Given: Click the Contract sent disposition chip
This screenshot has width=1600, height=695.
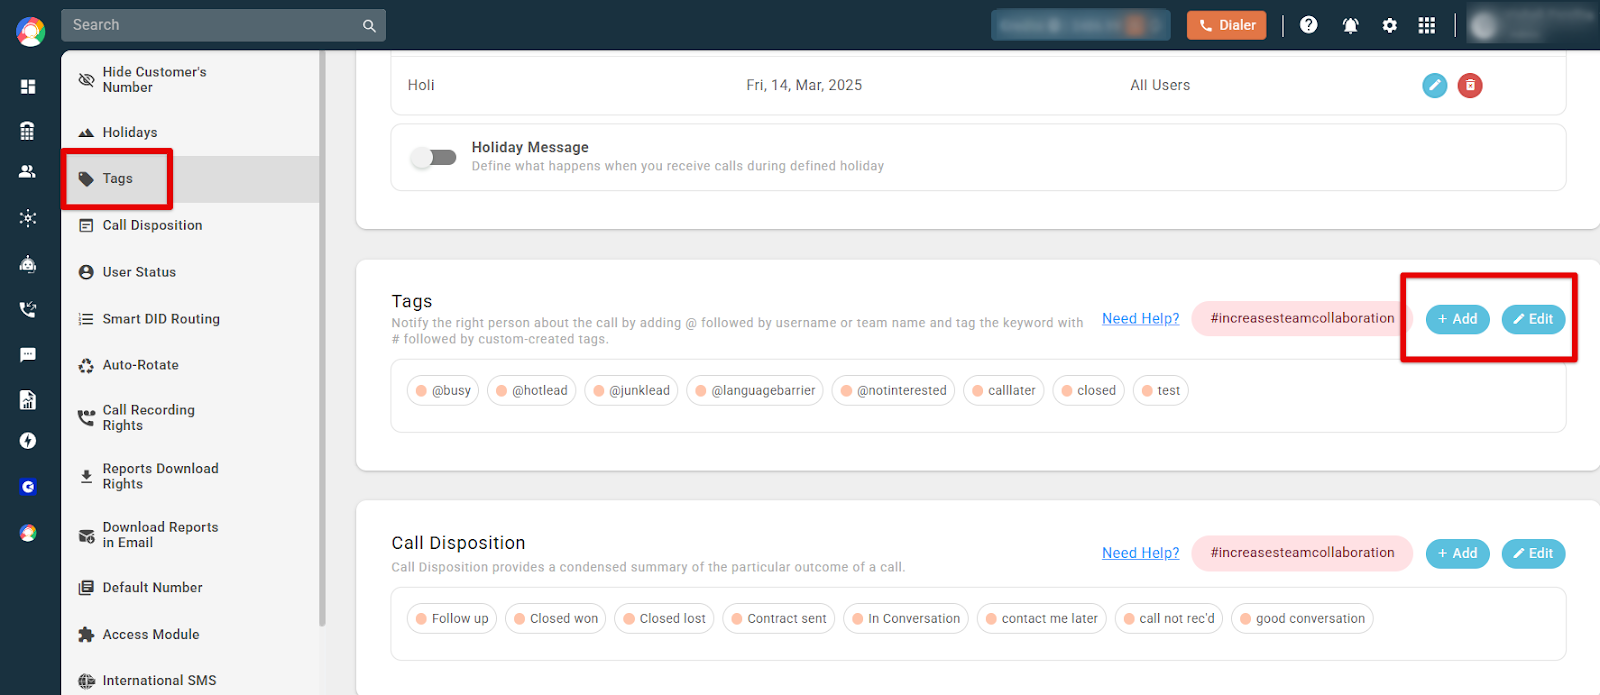Looking at the screenshot, I should (x=779, y=619).
